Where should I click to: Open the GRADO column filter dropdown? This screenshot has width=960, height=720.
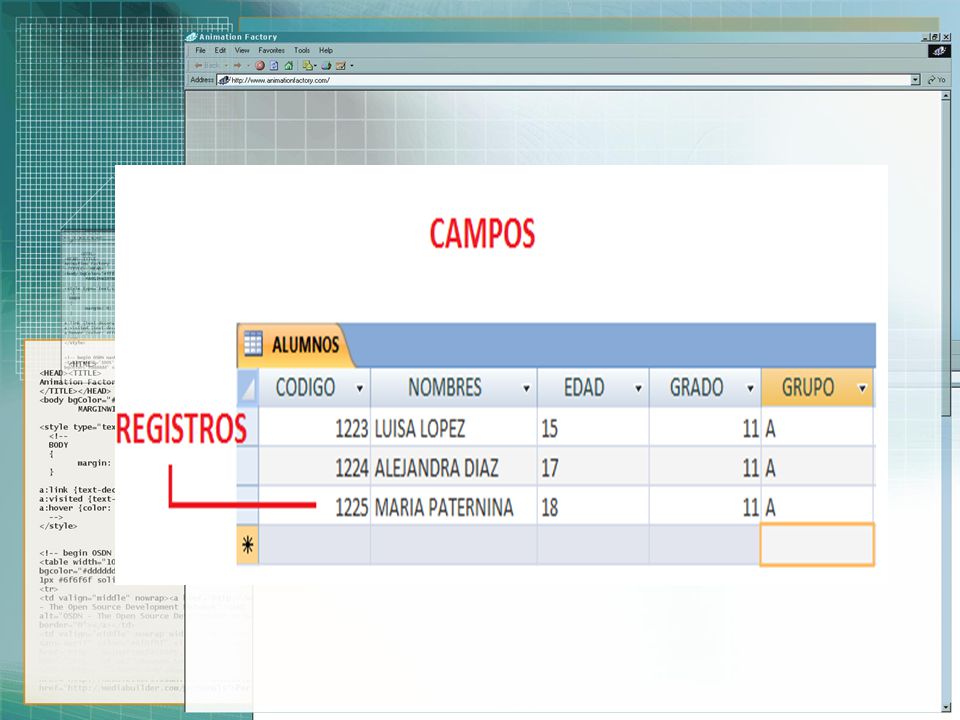click(750, 388)
